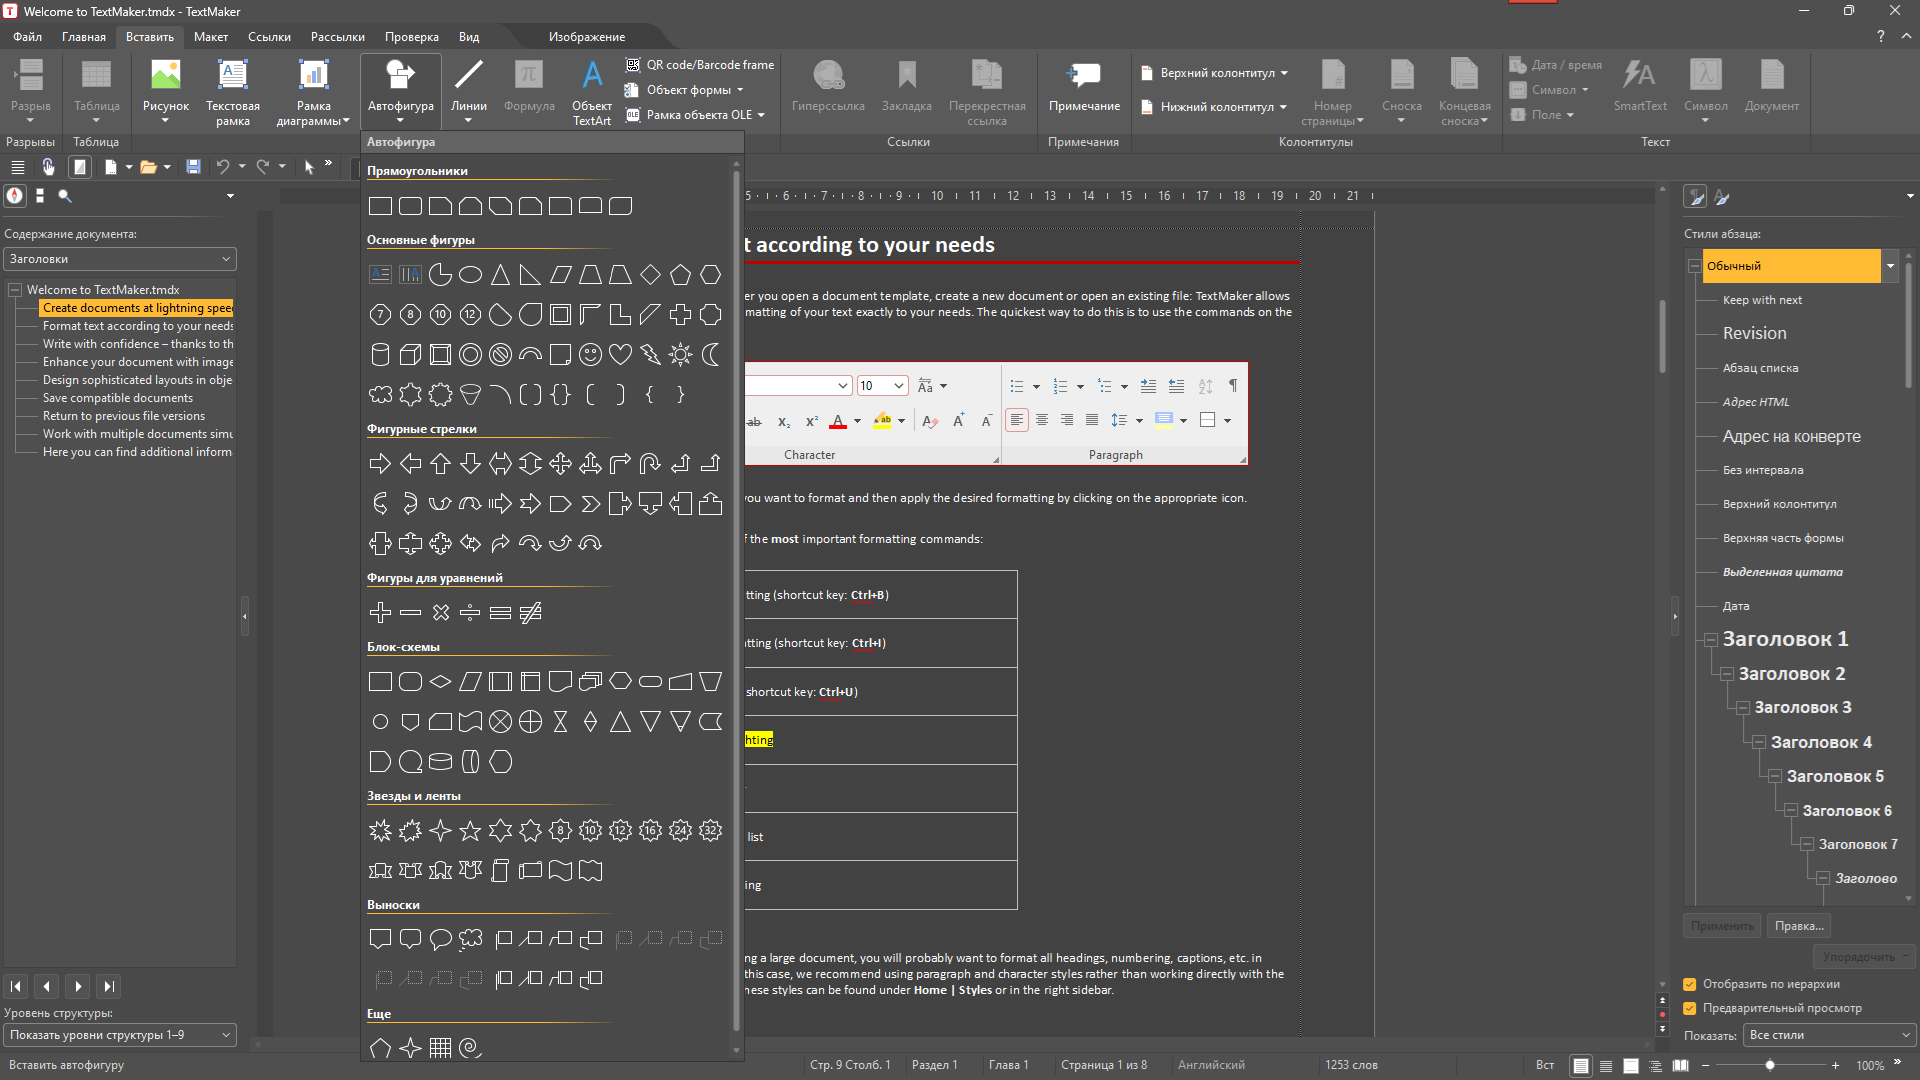Insert a QR code/Barcode frame
The width and height of the screenshot is (1920, 1080).
[x=700, y=65]
